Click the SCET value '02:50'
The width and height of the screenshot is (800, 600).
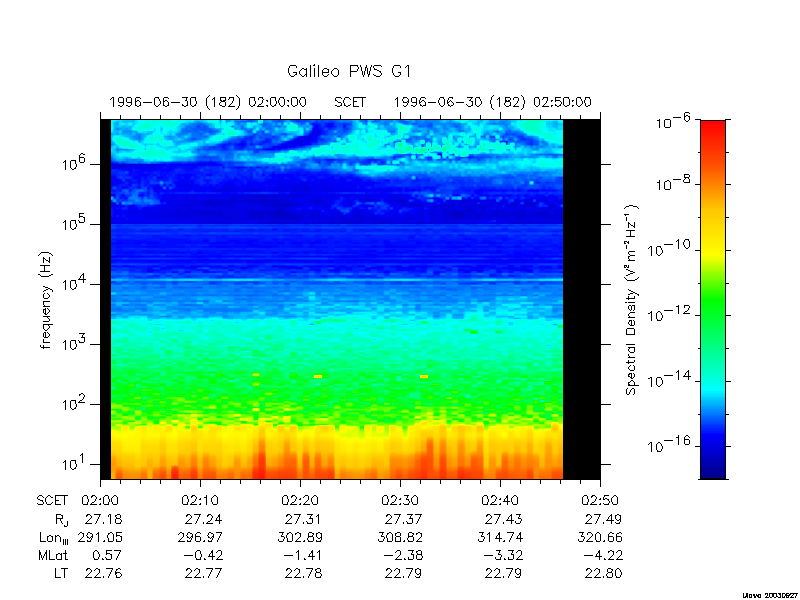pyautogui.click(x=601, y=501)
